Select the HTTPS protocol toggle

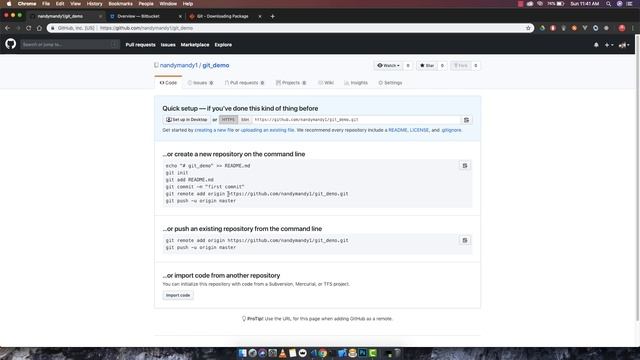coord(228,120)
